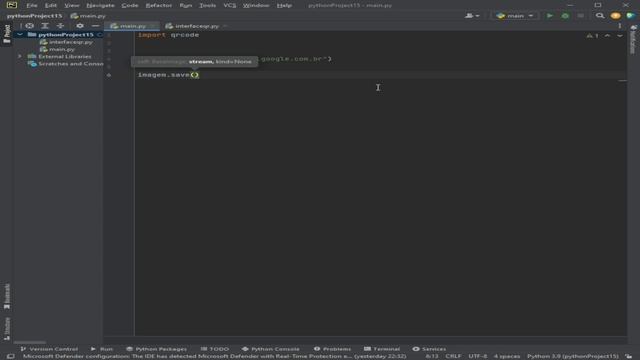Click Collapse All icon in Project panel
This screenshot has height=360, width=640.
click(60, 26)
